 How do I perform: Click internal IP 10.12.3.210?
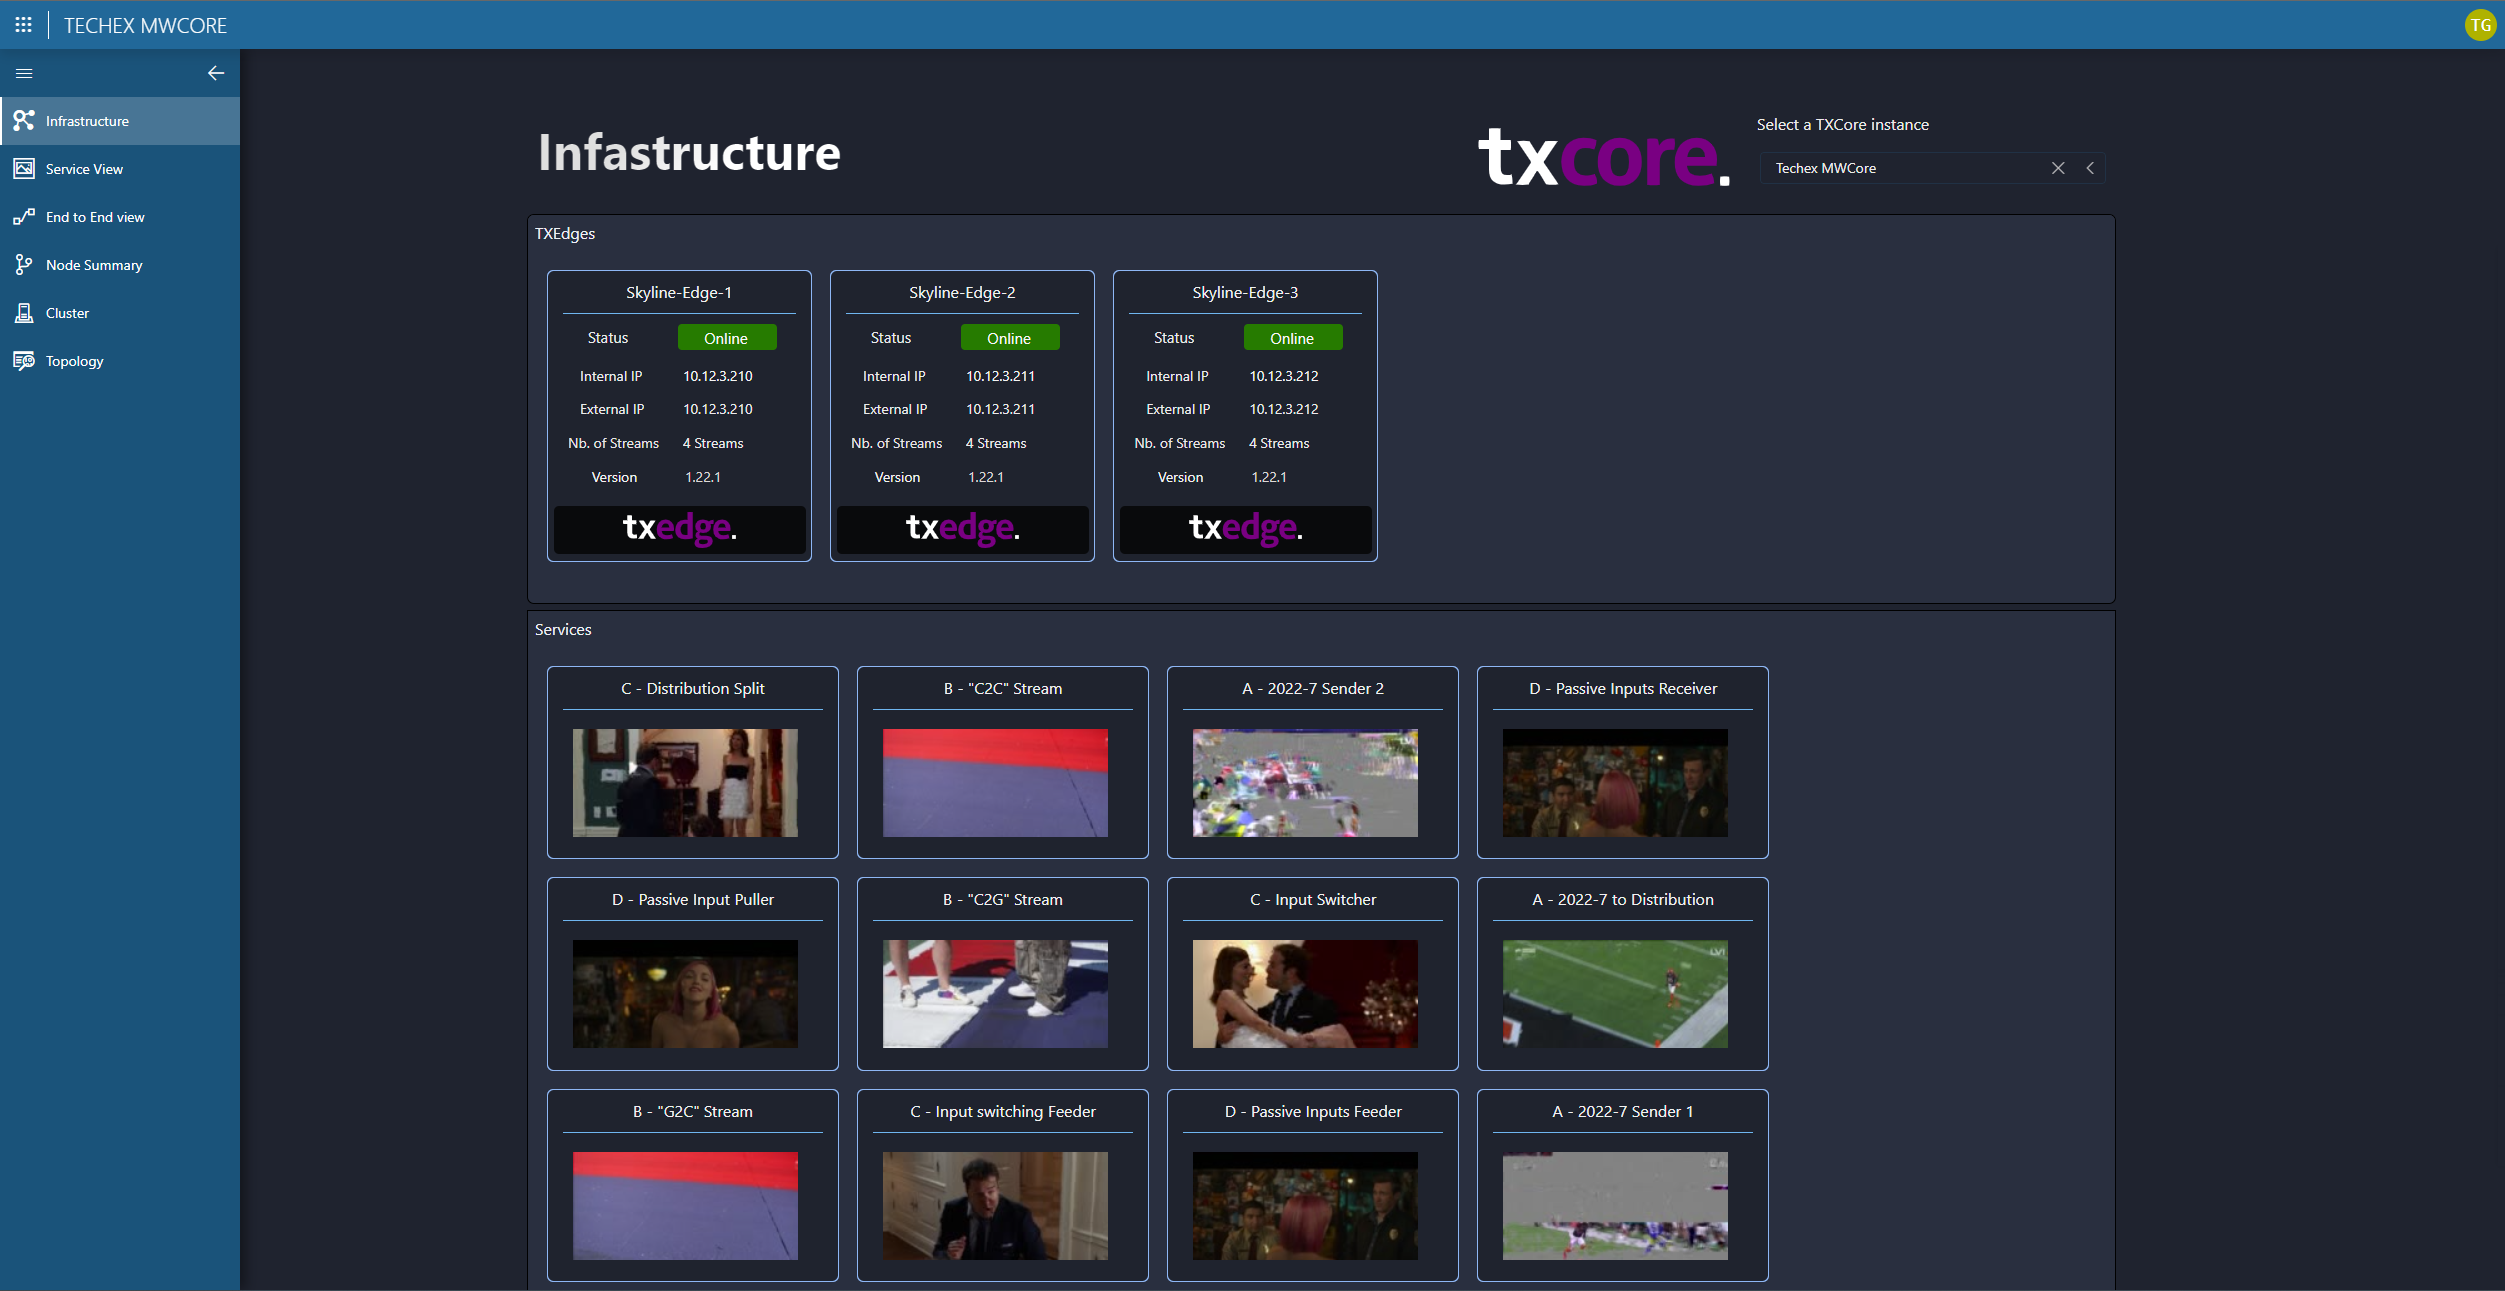(x=718, y=376)
